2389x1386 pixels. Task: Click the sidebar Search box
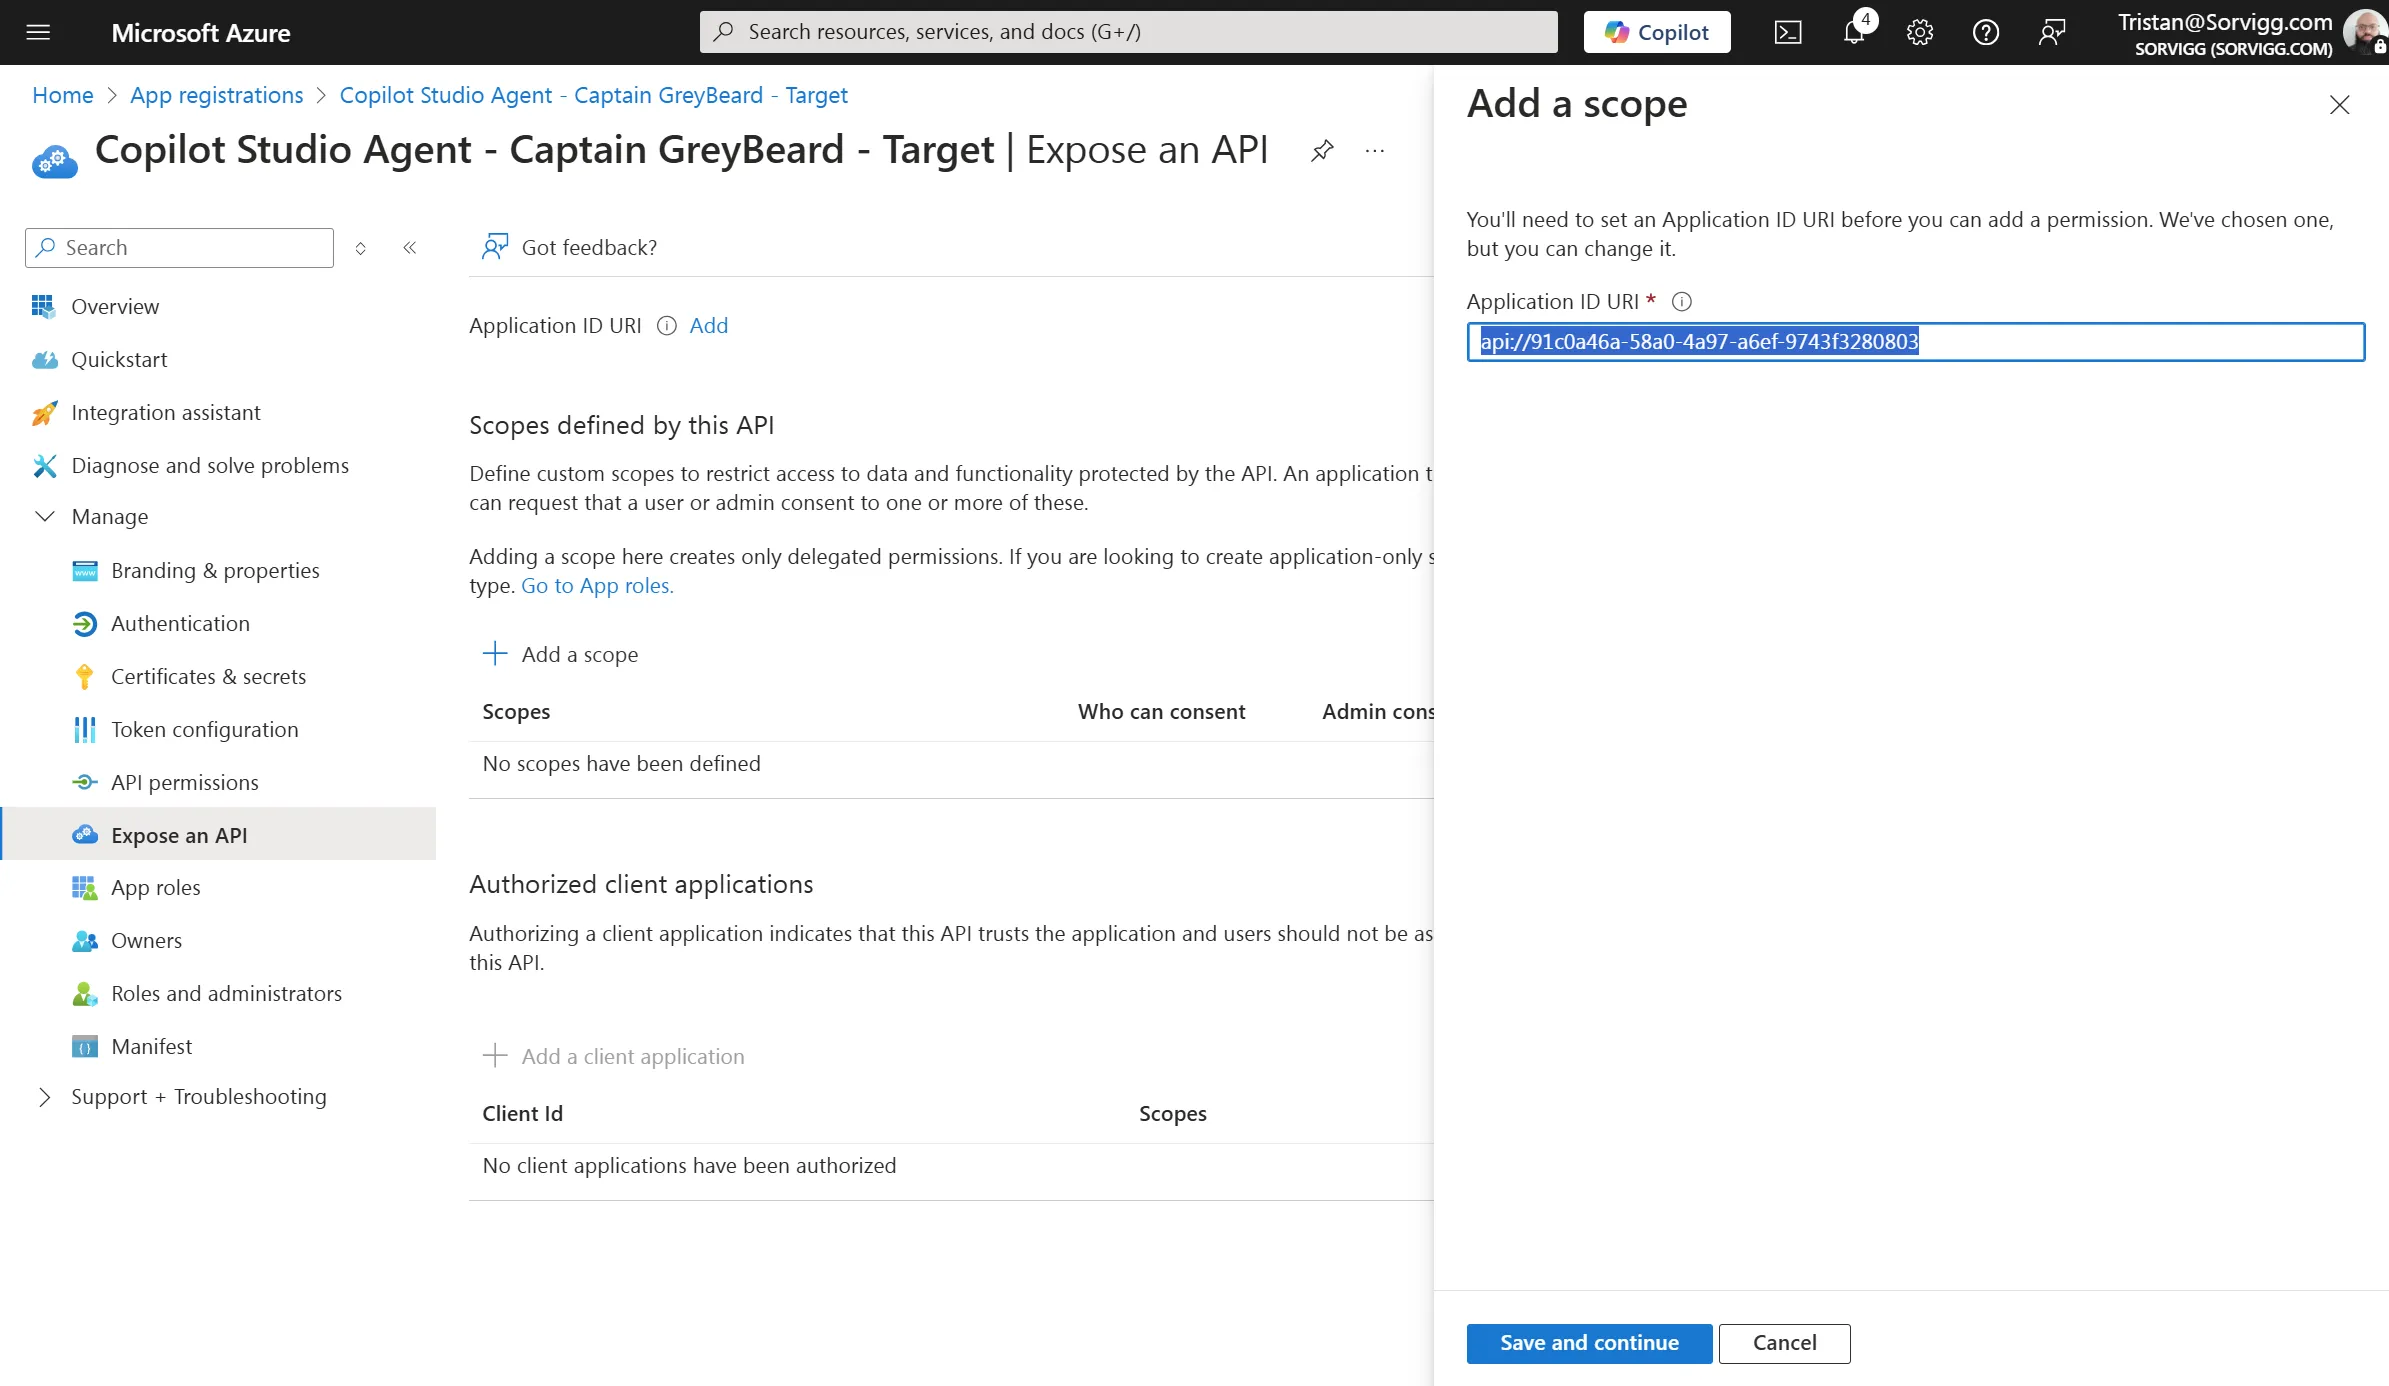[x=179, y=248]
